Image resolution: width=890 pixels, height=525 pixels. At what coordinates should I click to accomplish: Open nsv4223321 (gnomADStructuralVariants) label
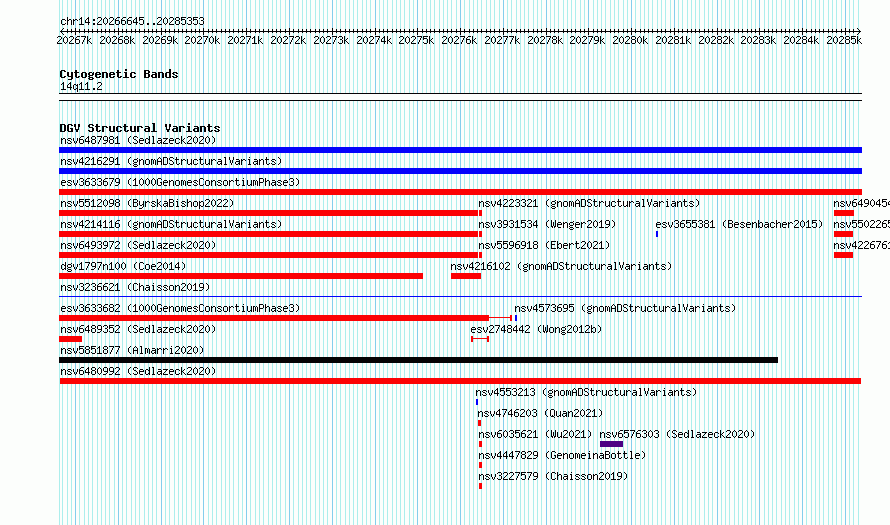589,203
